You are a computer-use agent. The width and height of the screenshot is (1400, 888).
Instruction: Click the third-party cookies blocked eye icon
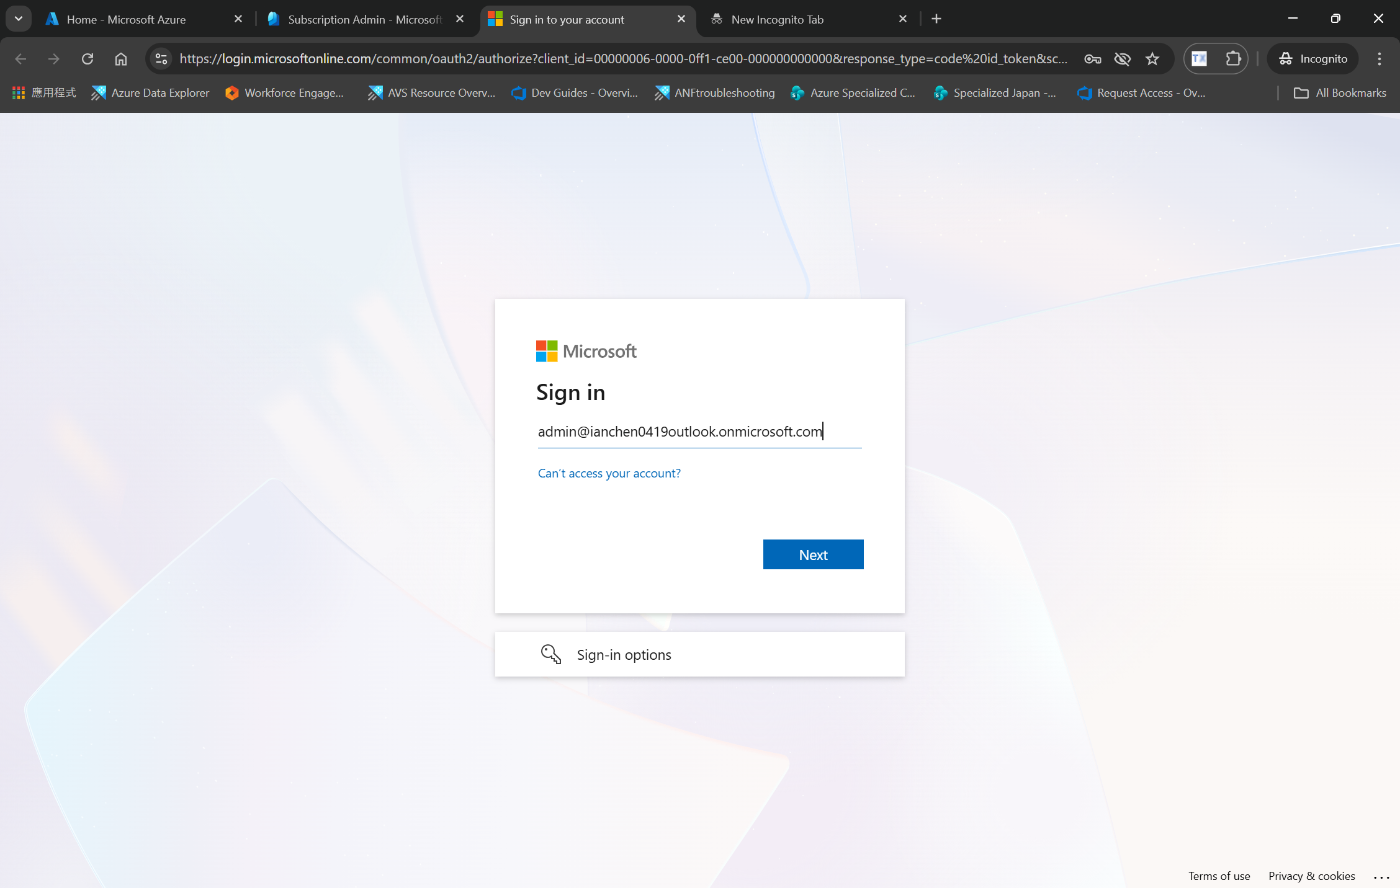point(1122,59)
